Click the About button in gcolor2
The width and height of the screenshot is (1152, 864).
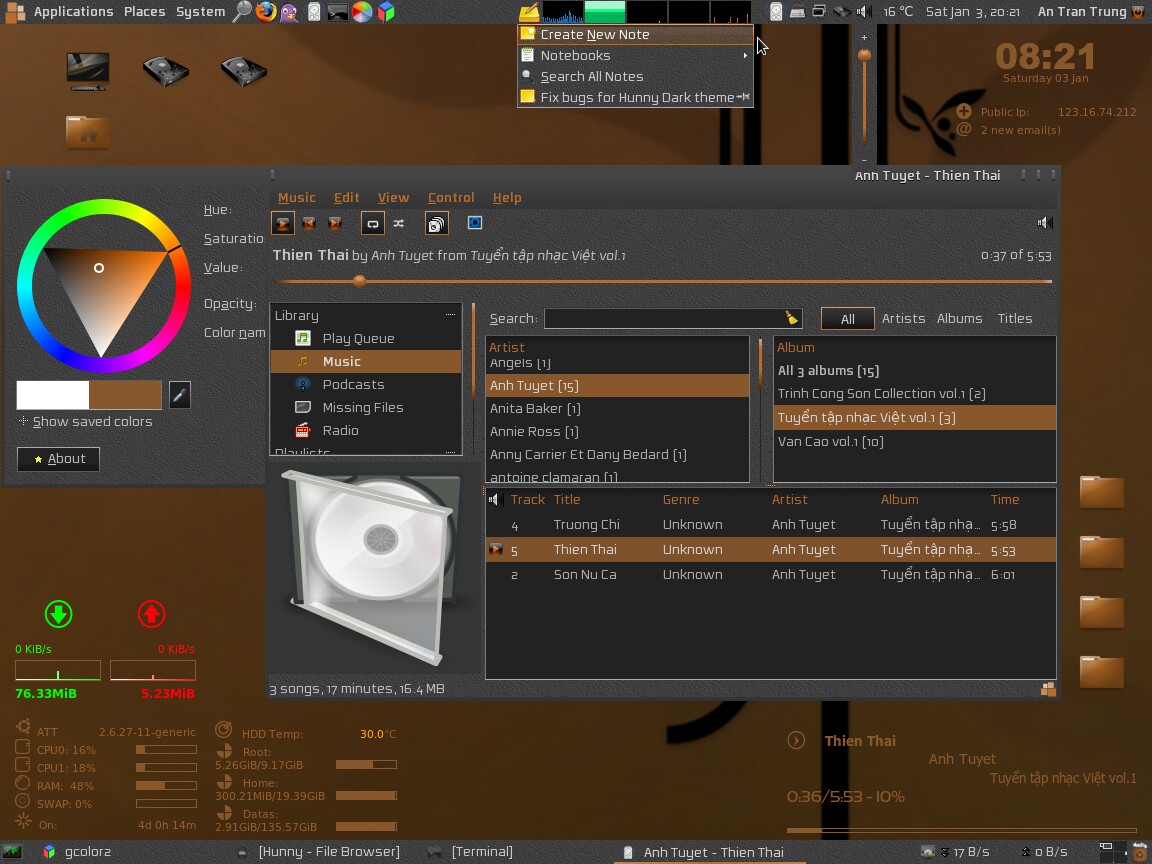coord(59,458)
